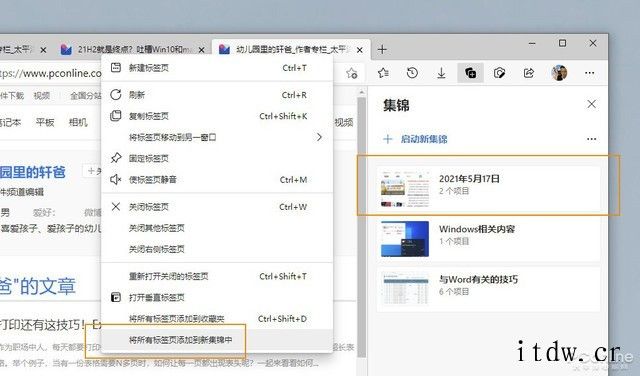This screenshot has height=376, width=640.
Task: Maximize the Edge browser window
Action: pos(562,43)
